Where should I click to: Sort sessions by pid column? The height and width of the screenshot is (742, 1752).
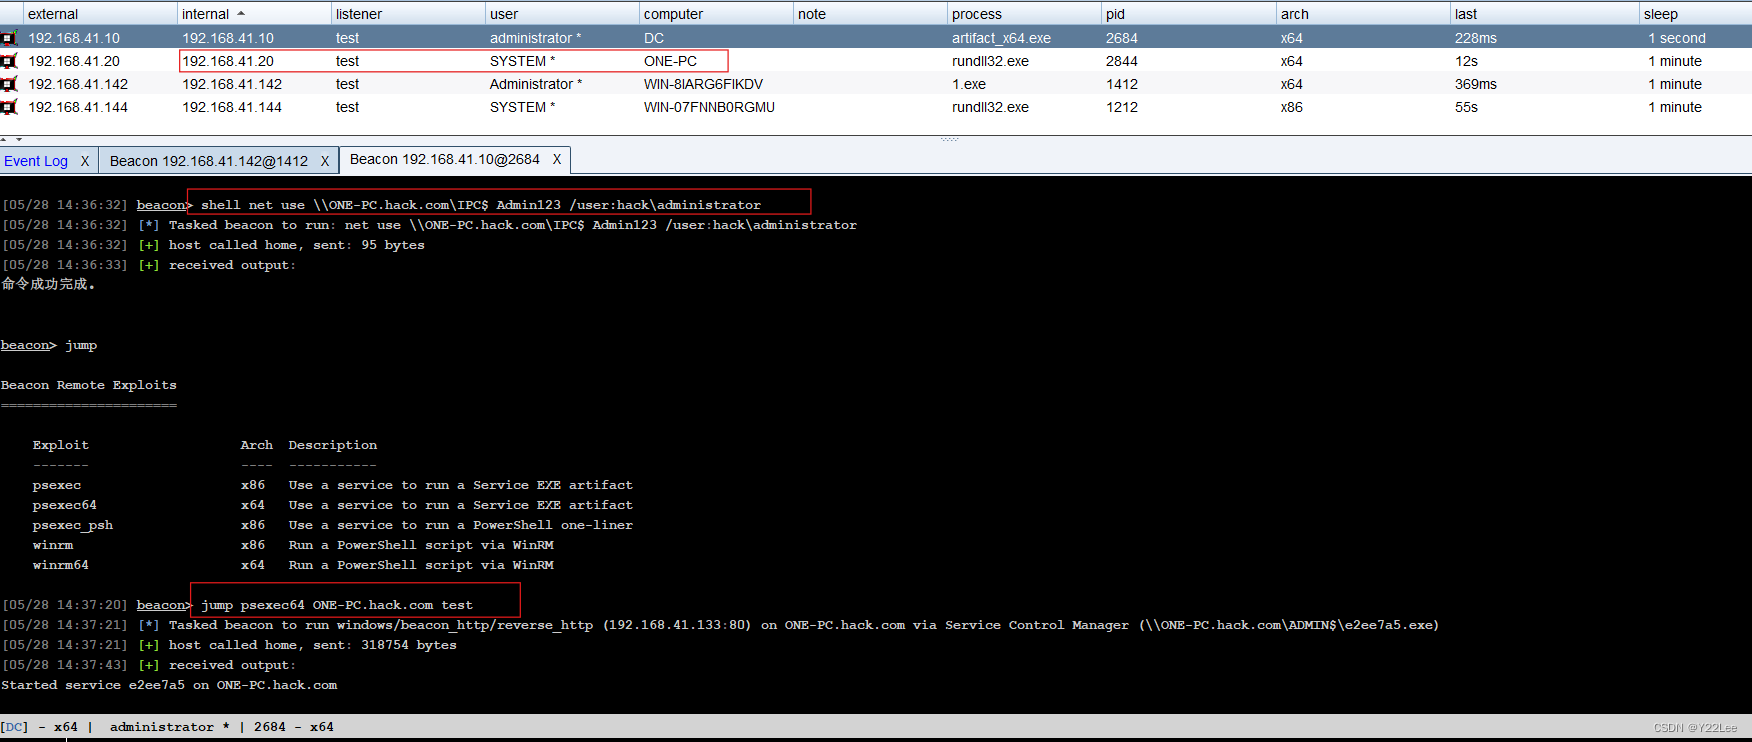coord(1188,14)
